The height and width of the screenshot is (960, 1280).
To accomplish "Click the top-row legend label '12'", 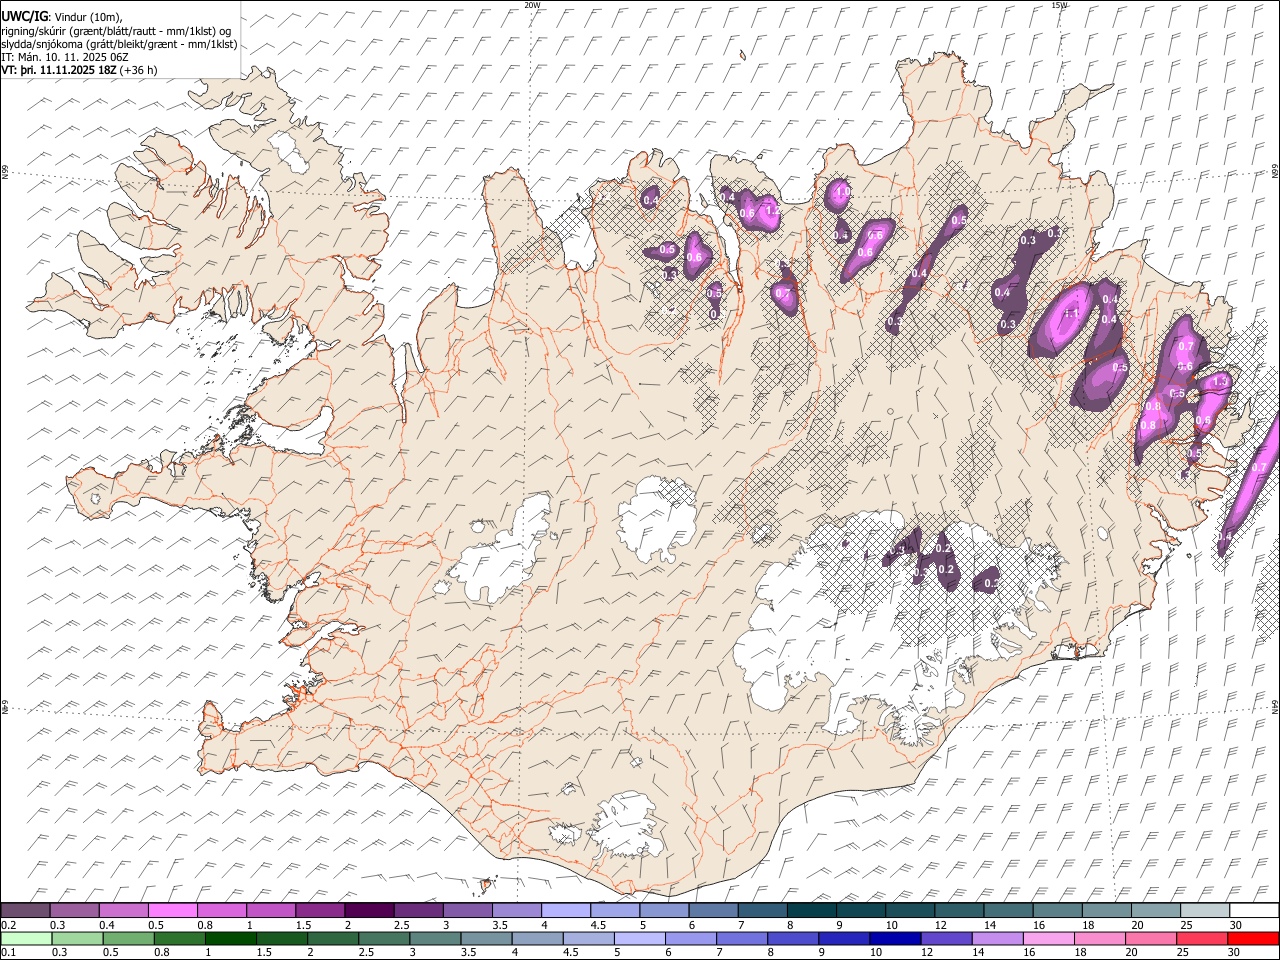I will tap(941, 925).
